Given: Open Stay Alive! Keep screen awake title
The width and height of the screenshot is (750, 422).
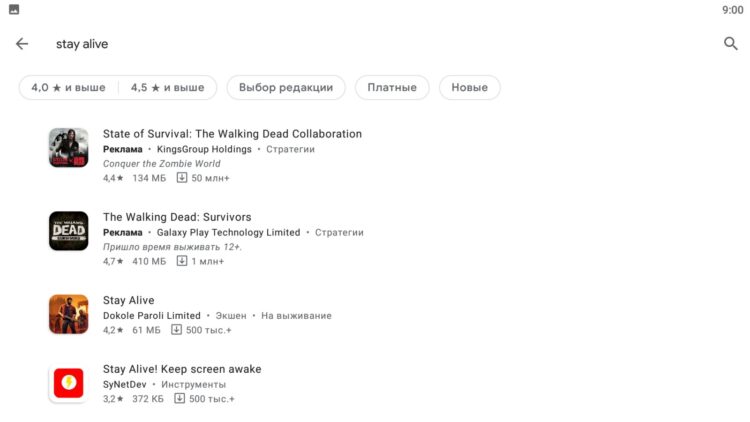Looking at the screenshot, I should (182, 369).
